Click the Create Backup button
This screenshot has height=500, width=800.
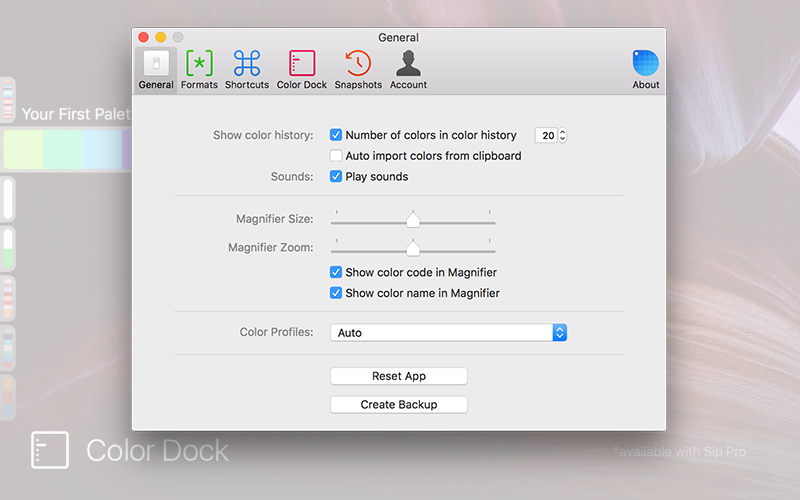pyautogui.click(x=399, y=404)
